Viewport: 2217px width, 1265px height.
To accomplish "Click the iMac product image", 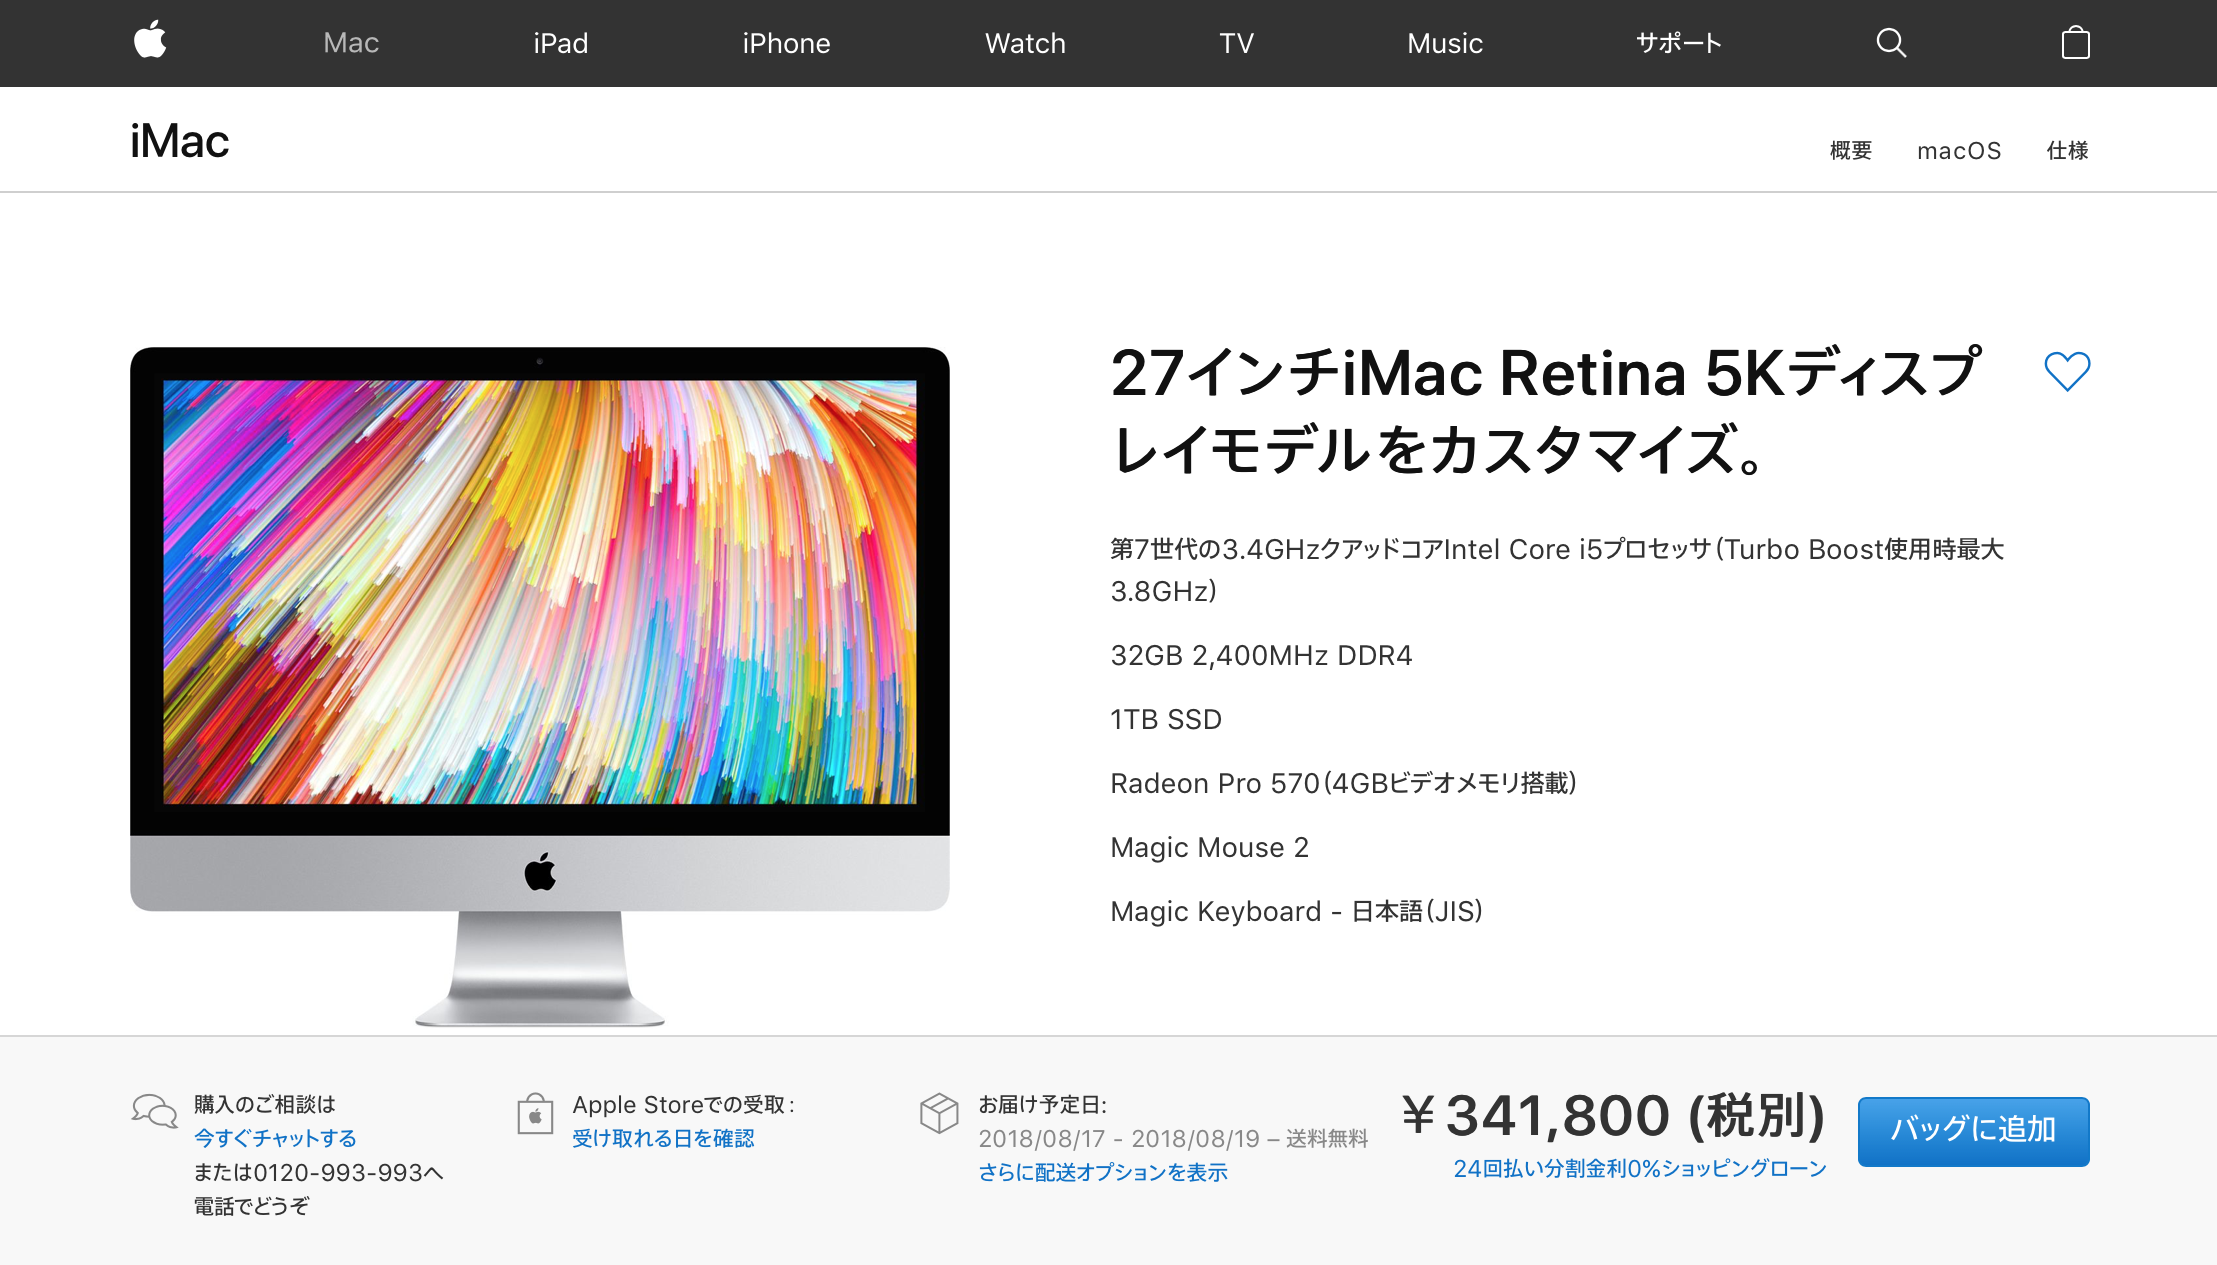I will pos(540,686).
